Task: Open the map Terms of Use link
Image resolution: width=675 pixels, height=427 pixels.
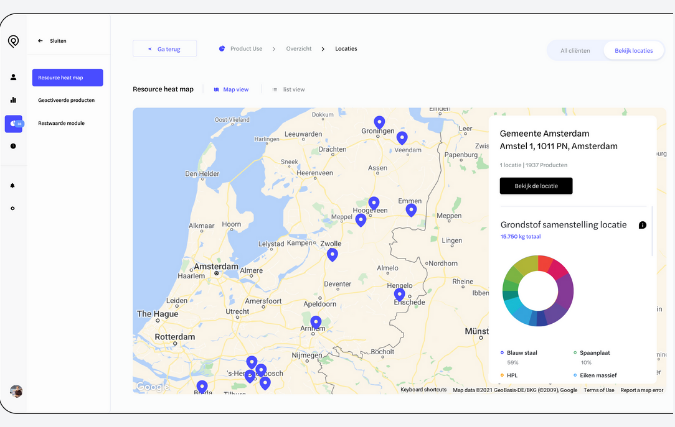Action: point(599,390)
